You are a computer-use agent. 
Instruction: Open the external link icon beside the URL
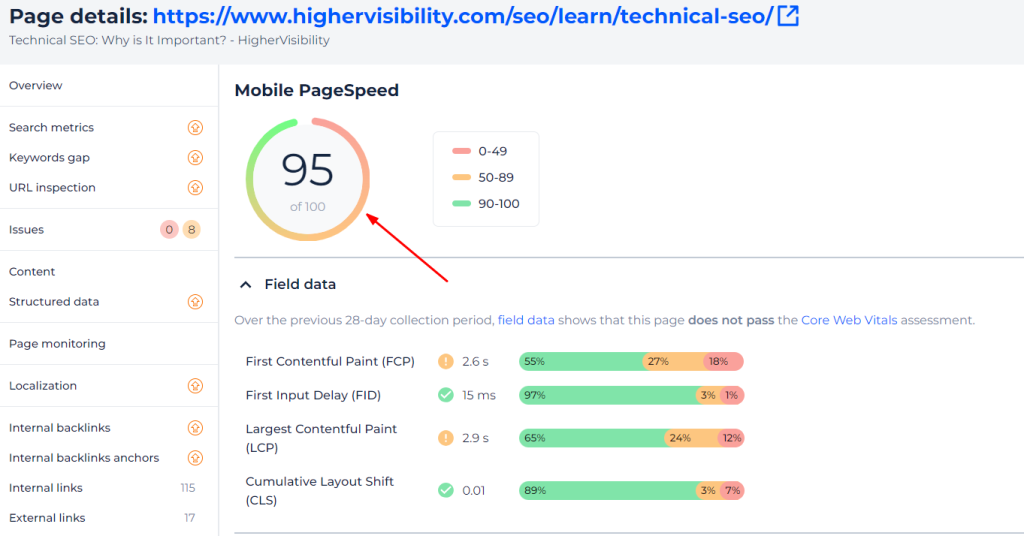click(788, 17)
